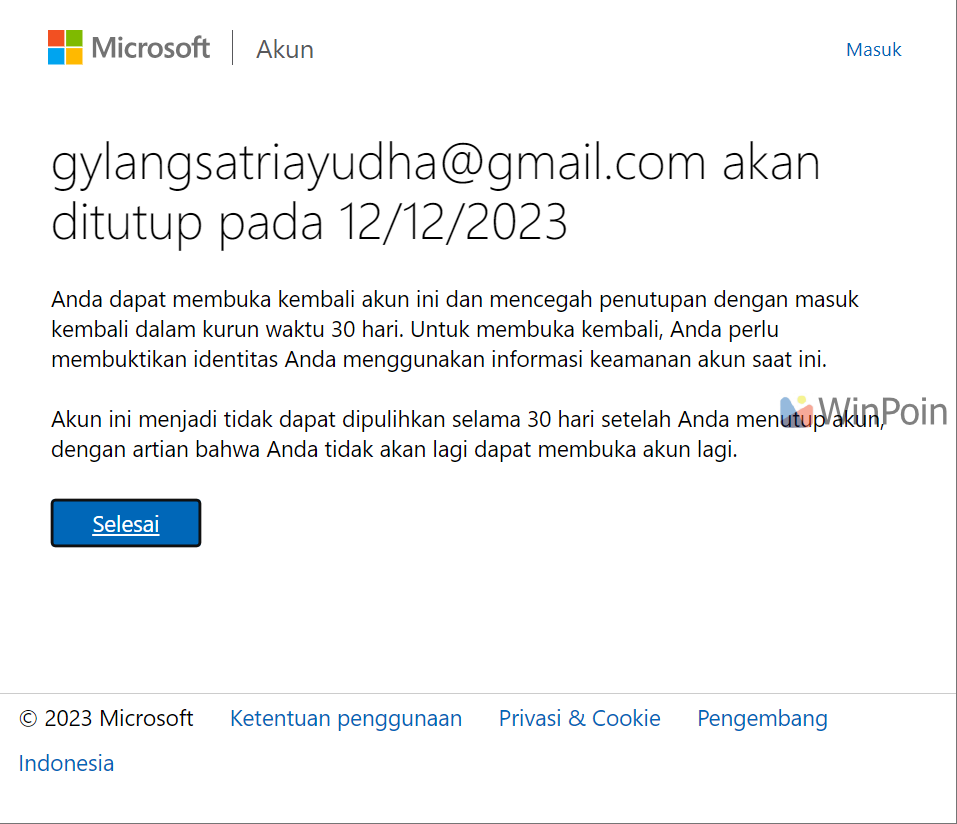This screenshot has width=957, height=824.
Task: Click the Microsoft four-square logo
Action: 65,47
